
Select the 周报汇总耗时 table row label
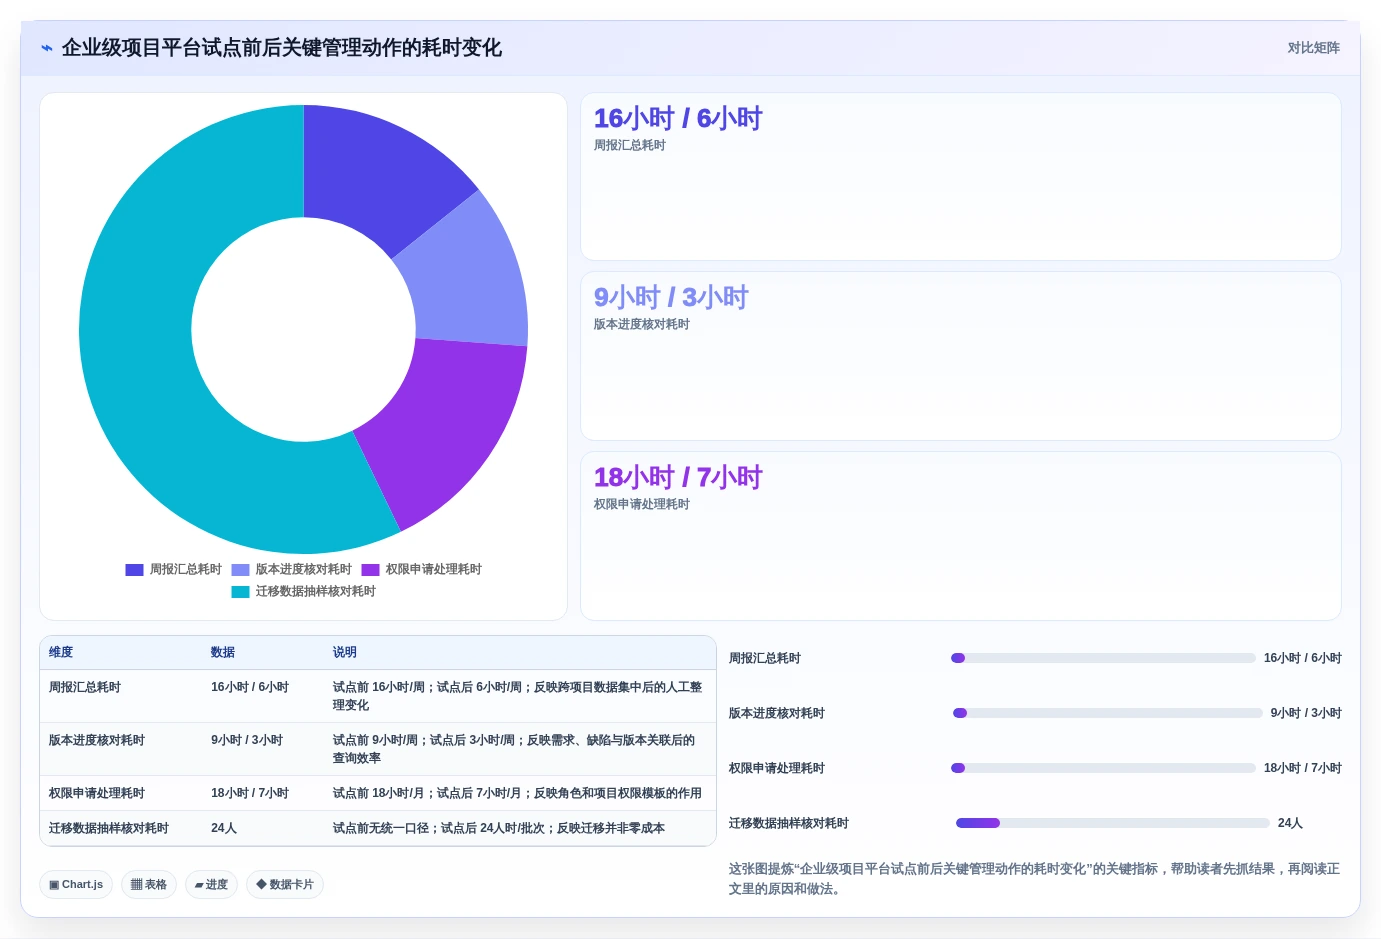coord(85,687)
